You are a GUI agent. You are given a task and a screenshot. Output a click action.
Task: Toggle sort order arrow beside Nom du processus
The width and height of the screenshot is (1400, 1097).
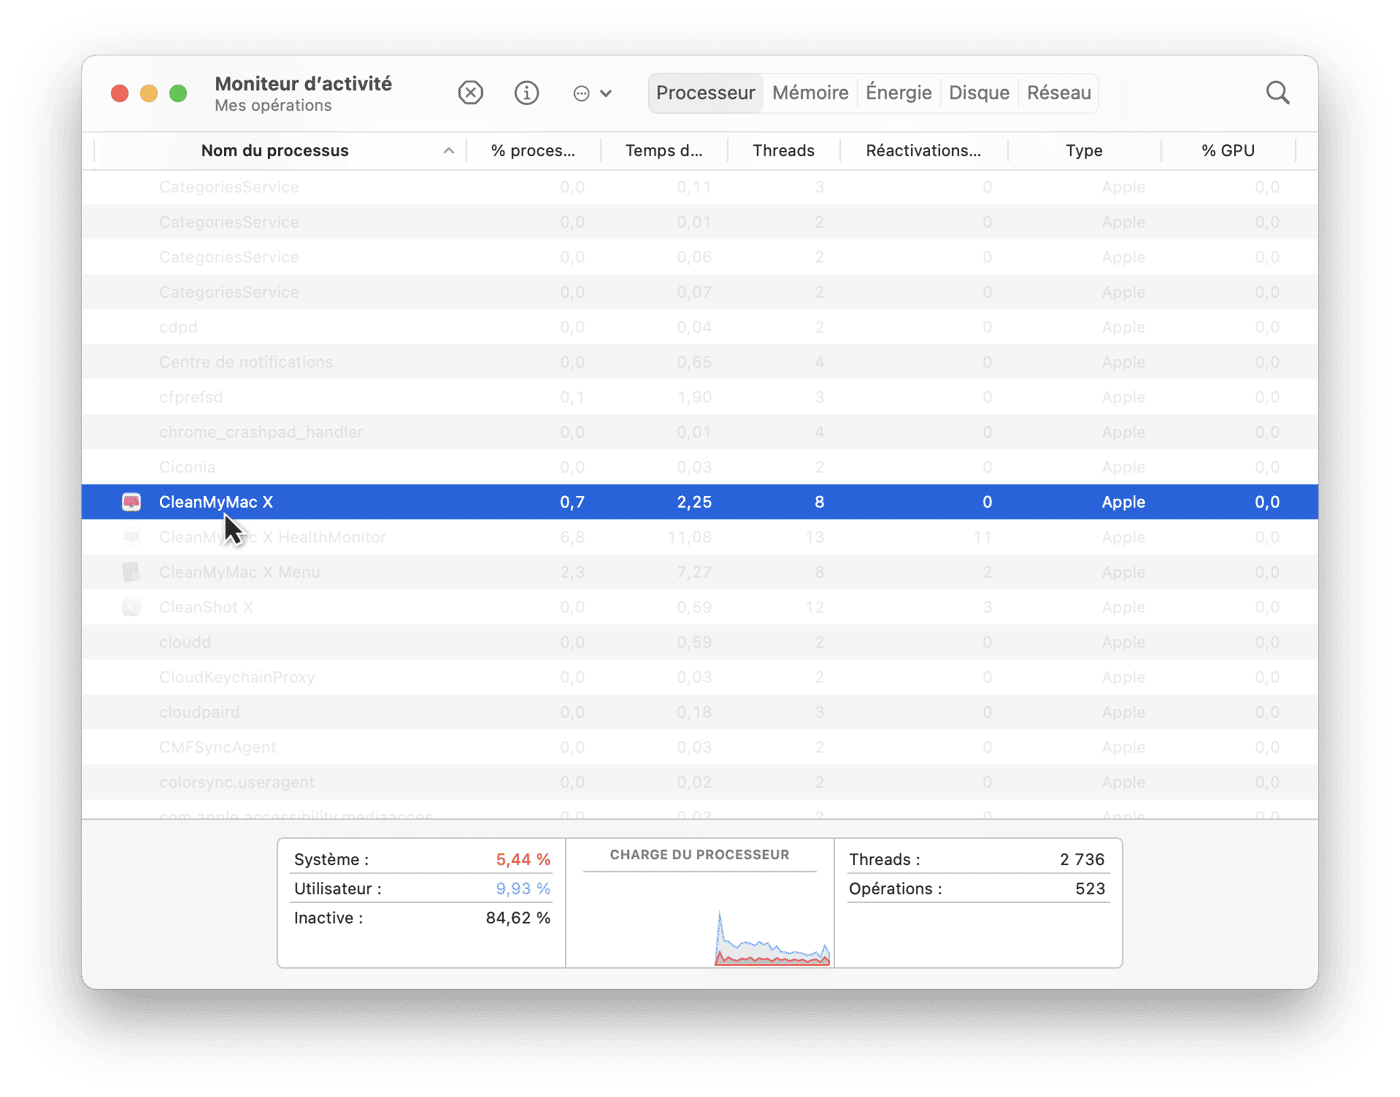(x=449, y=151)
